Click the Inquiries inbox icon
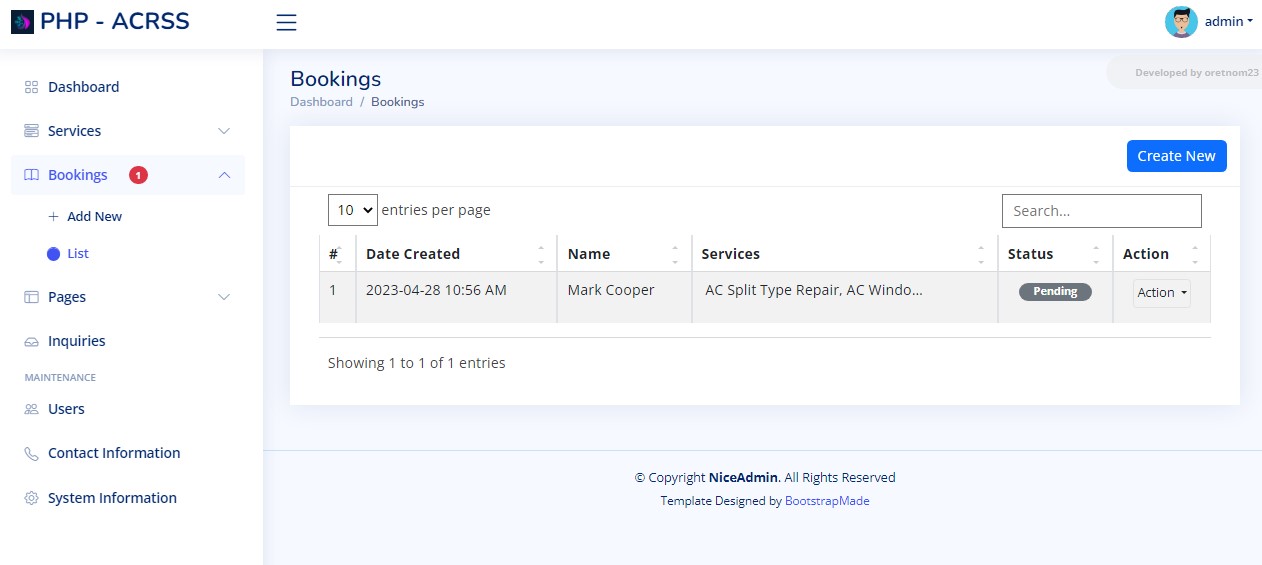1262x565 pixels. [x=31, y=341]
